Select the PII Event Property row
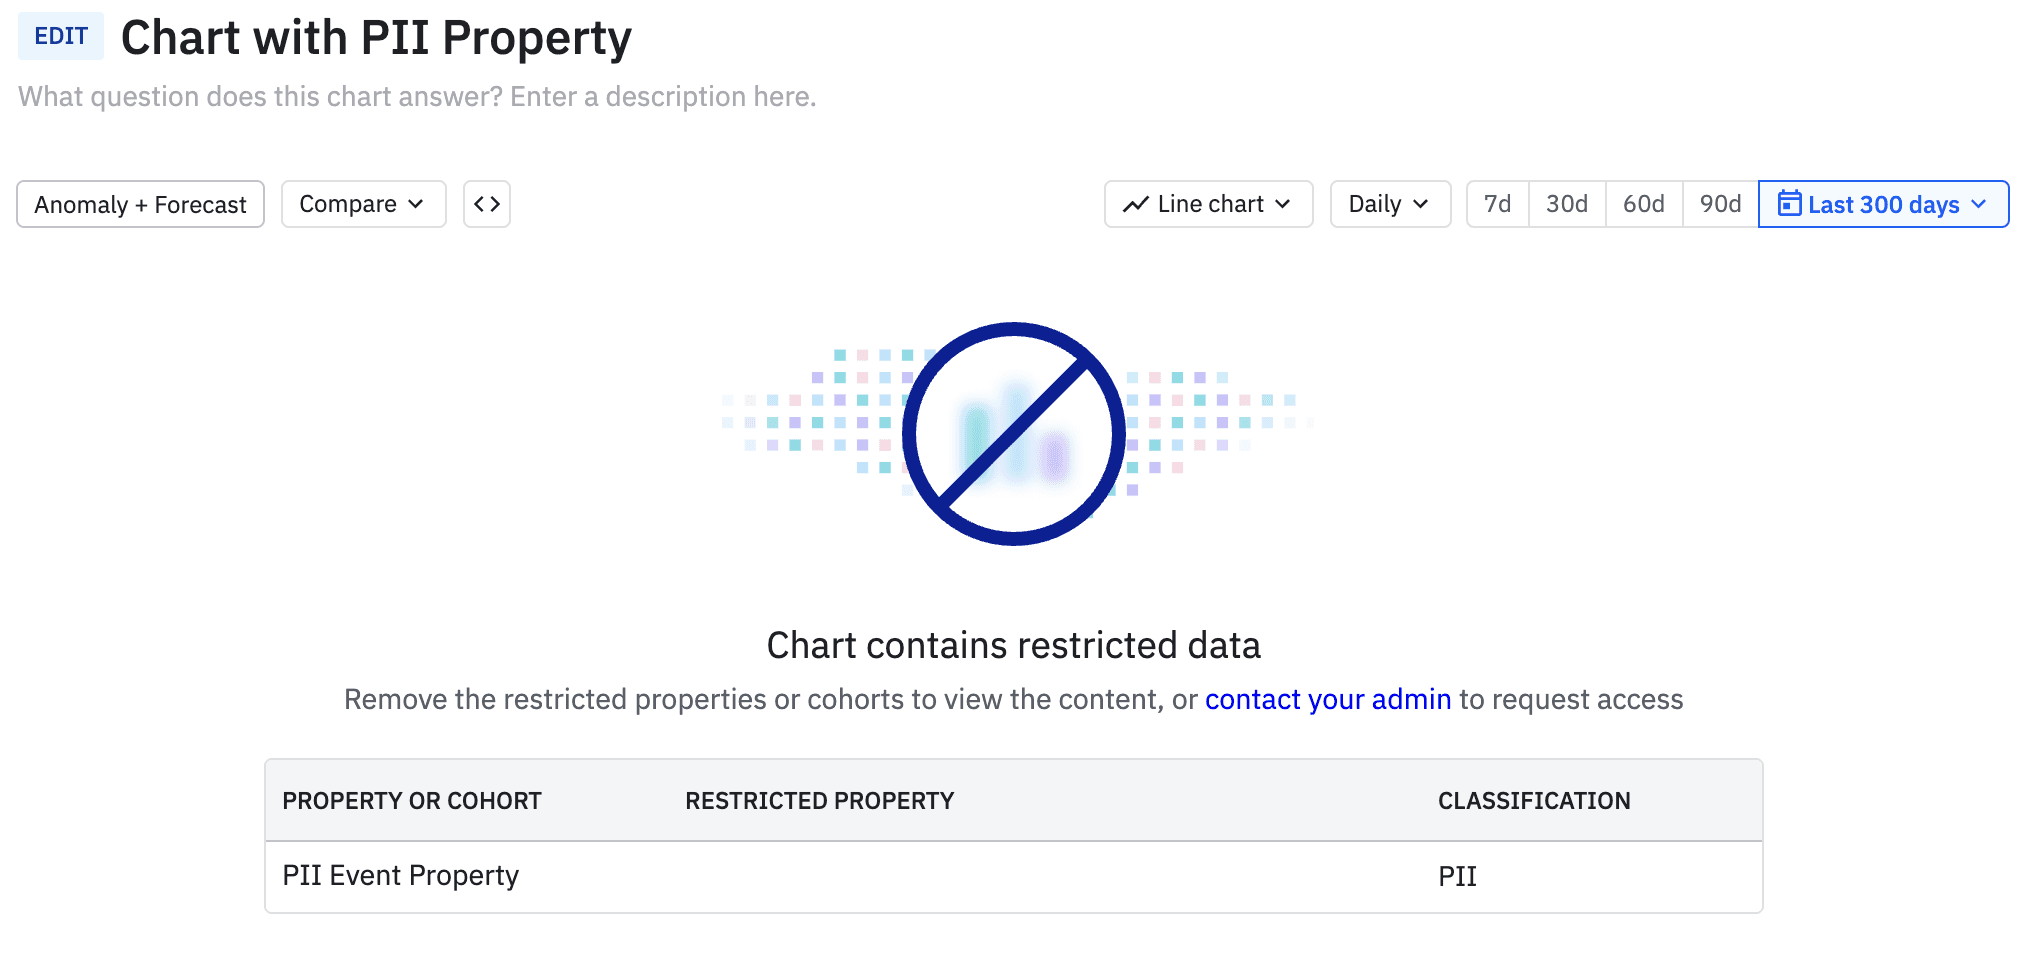This screenshot has height=964, width=2042. [401, 876]
